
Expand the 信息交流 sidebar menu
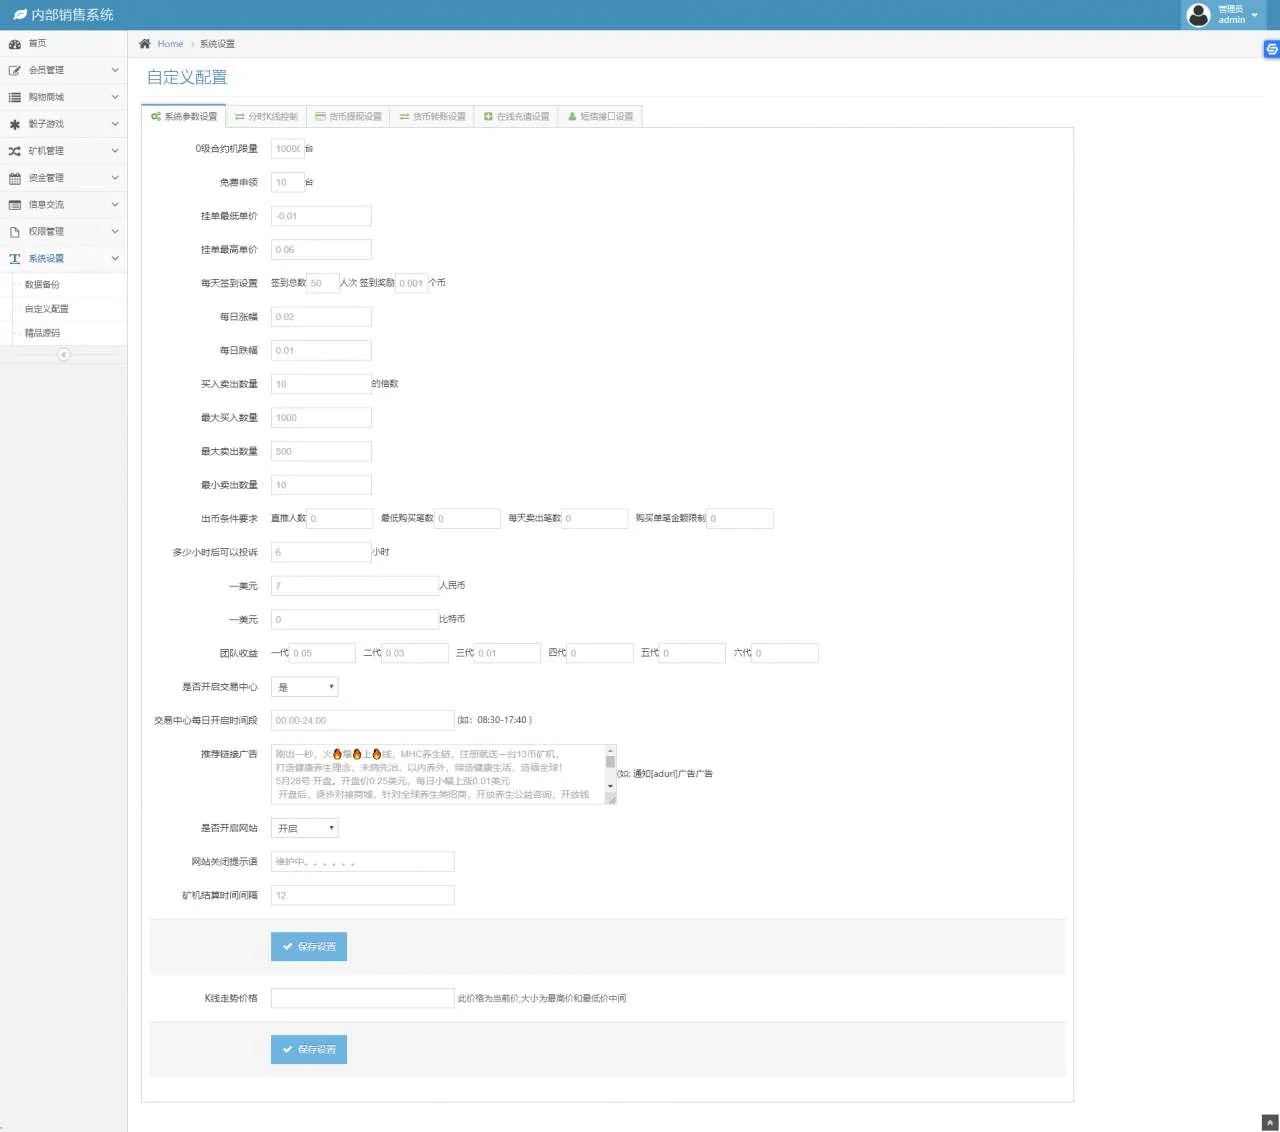[63, 205]
